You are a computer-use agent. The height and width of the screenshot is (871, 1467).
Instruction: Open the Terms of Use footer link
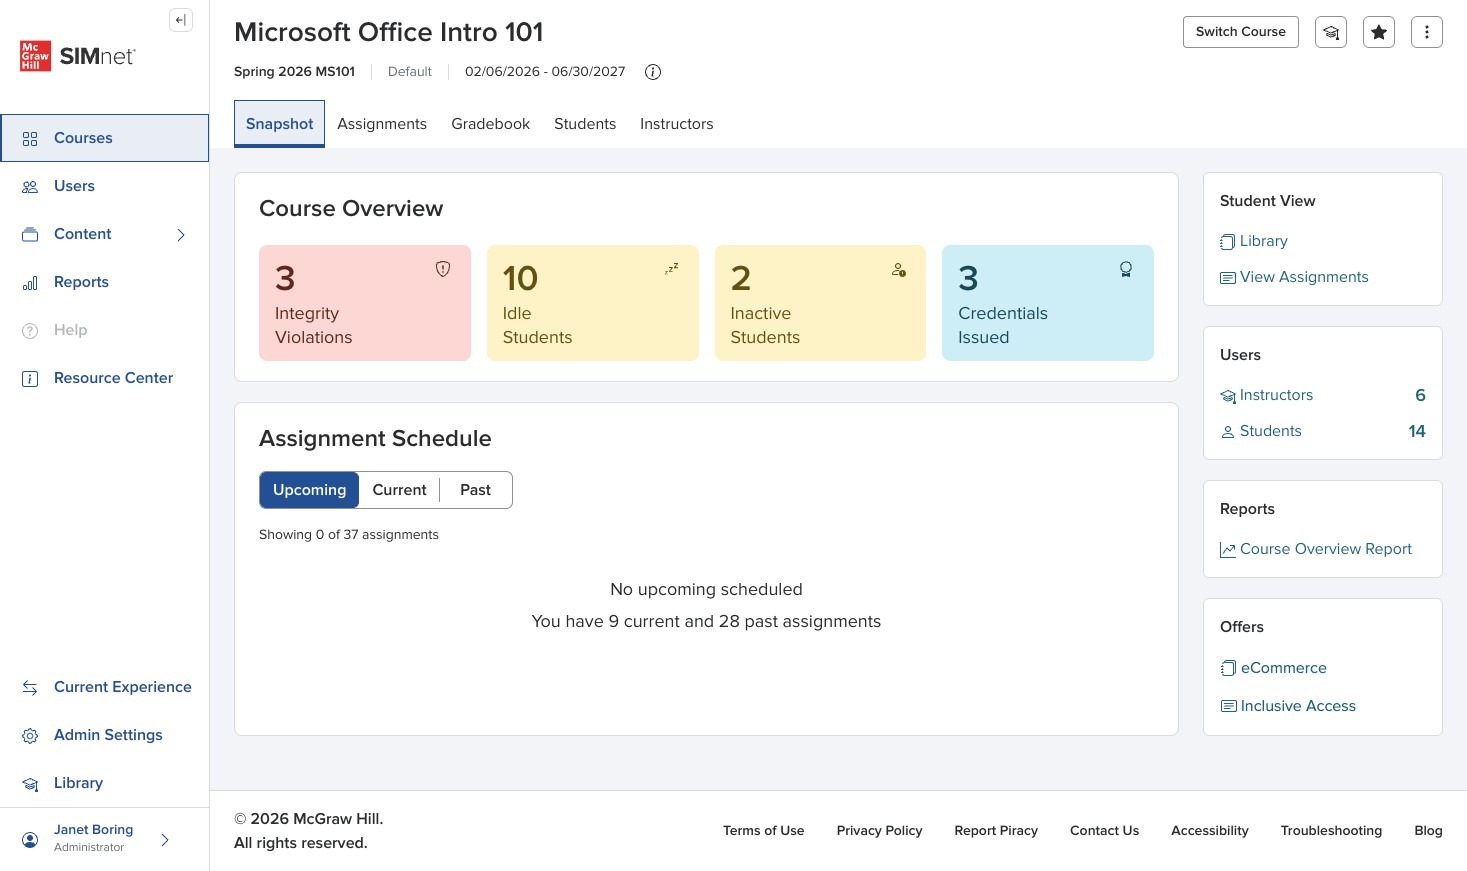[764, 831]
